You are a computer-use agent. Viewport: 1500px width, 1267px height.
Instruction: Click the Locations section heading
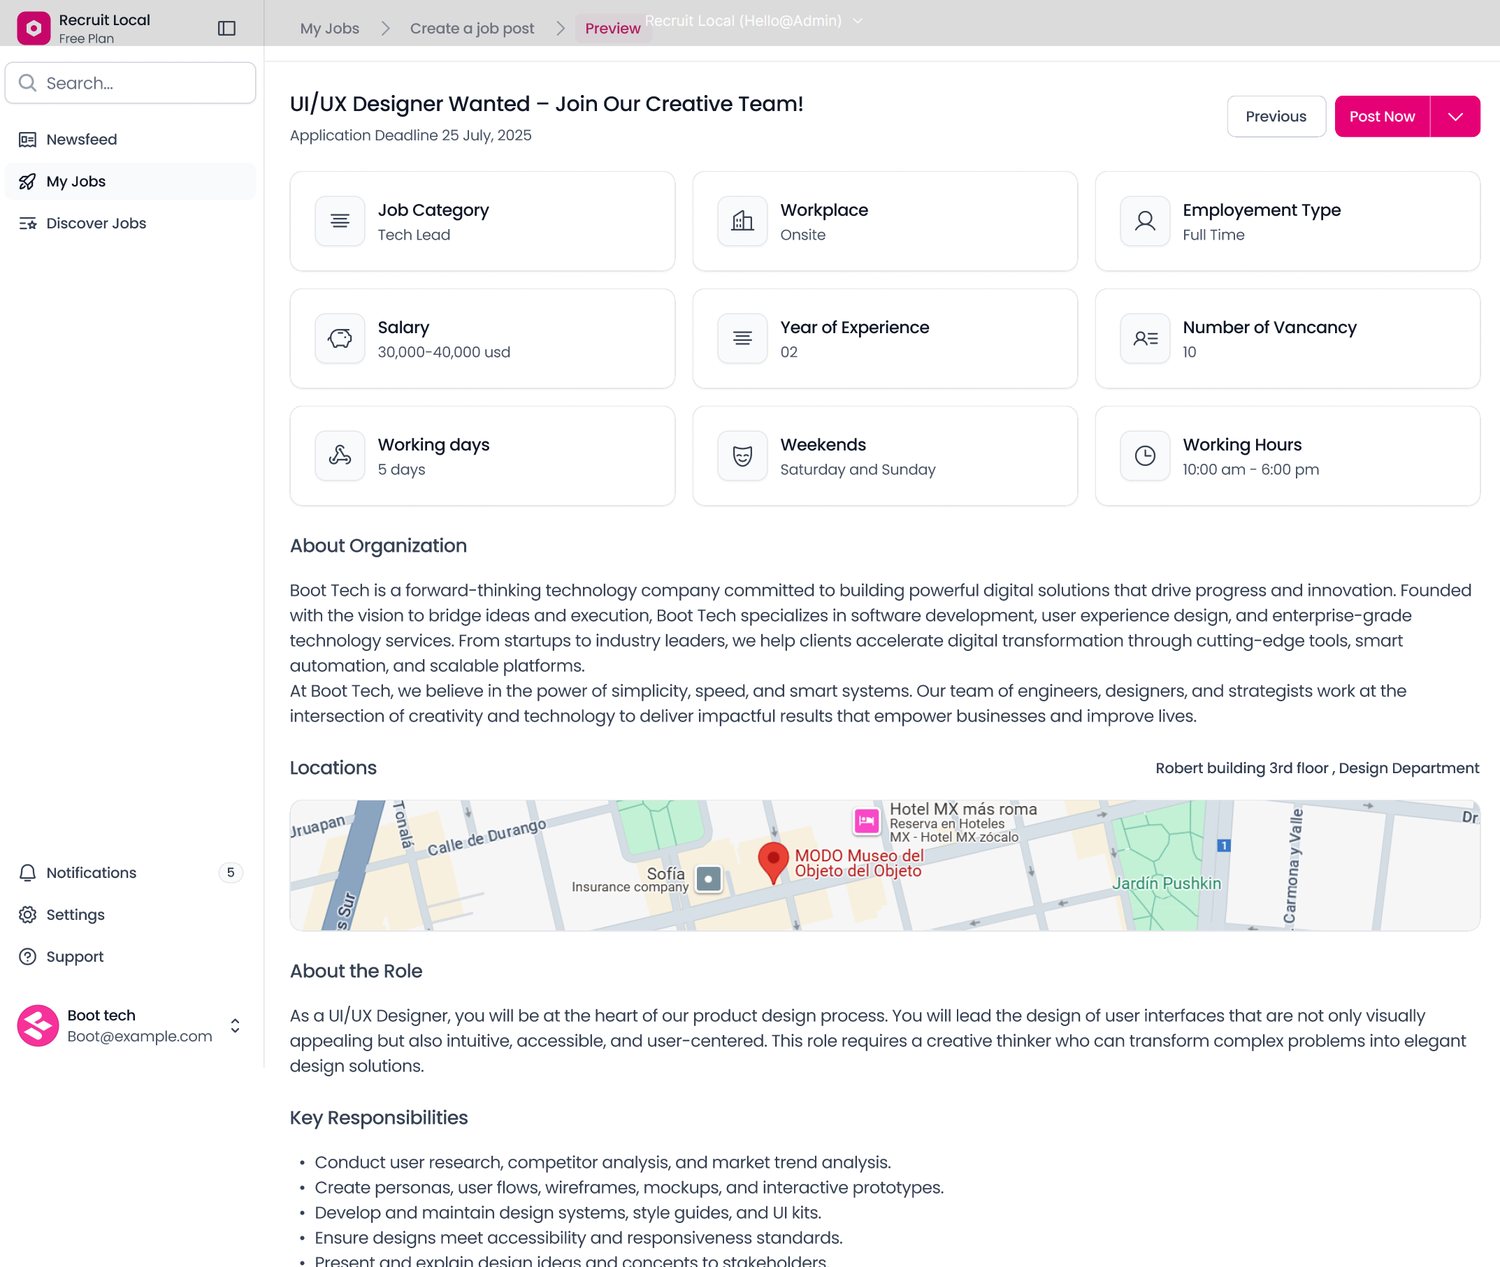pyautogui.click(x=333, y=768)
